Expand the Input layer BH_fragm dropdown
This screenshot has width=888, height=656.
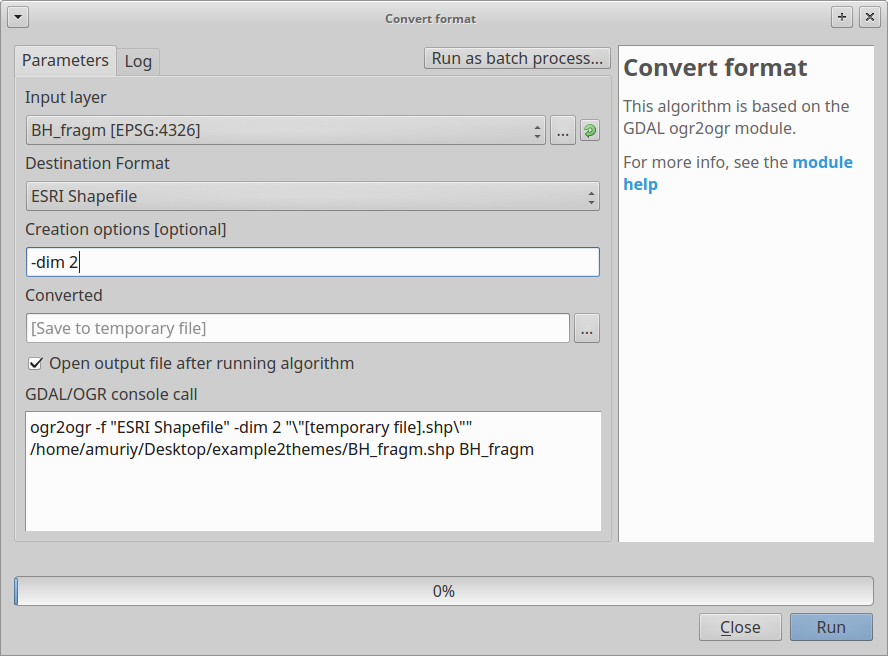coord(286,130)
